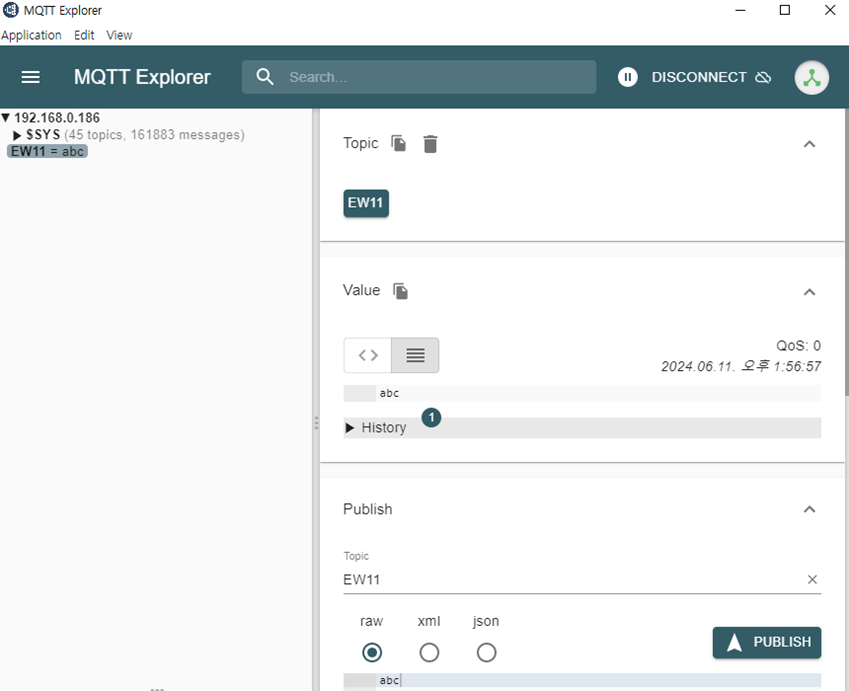Pause topic updates with the pause icon
The image size is (849, 691).
(x=628, y=77)
